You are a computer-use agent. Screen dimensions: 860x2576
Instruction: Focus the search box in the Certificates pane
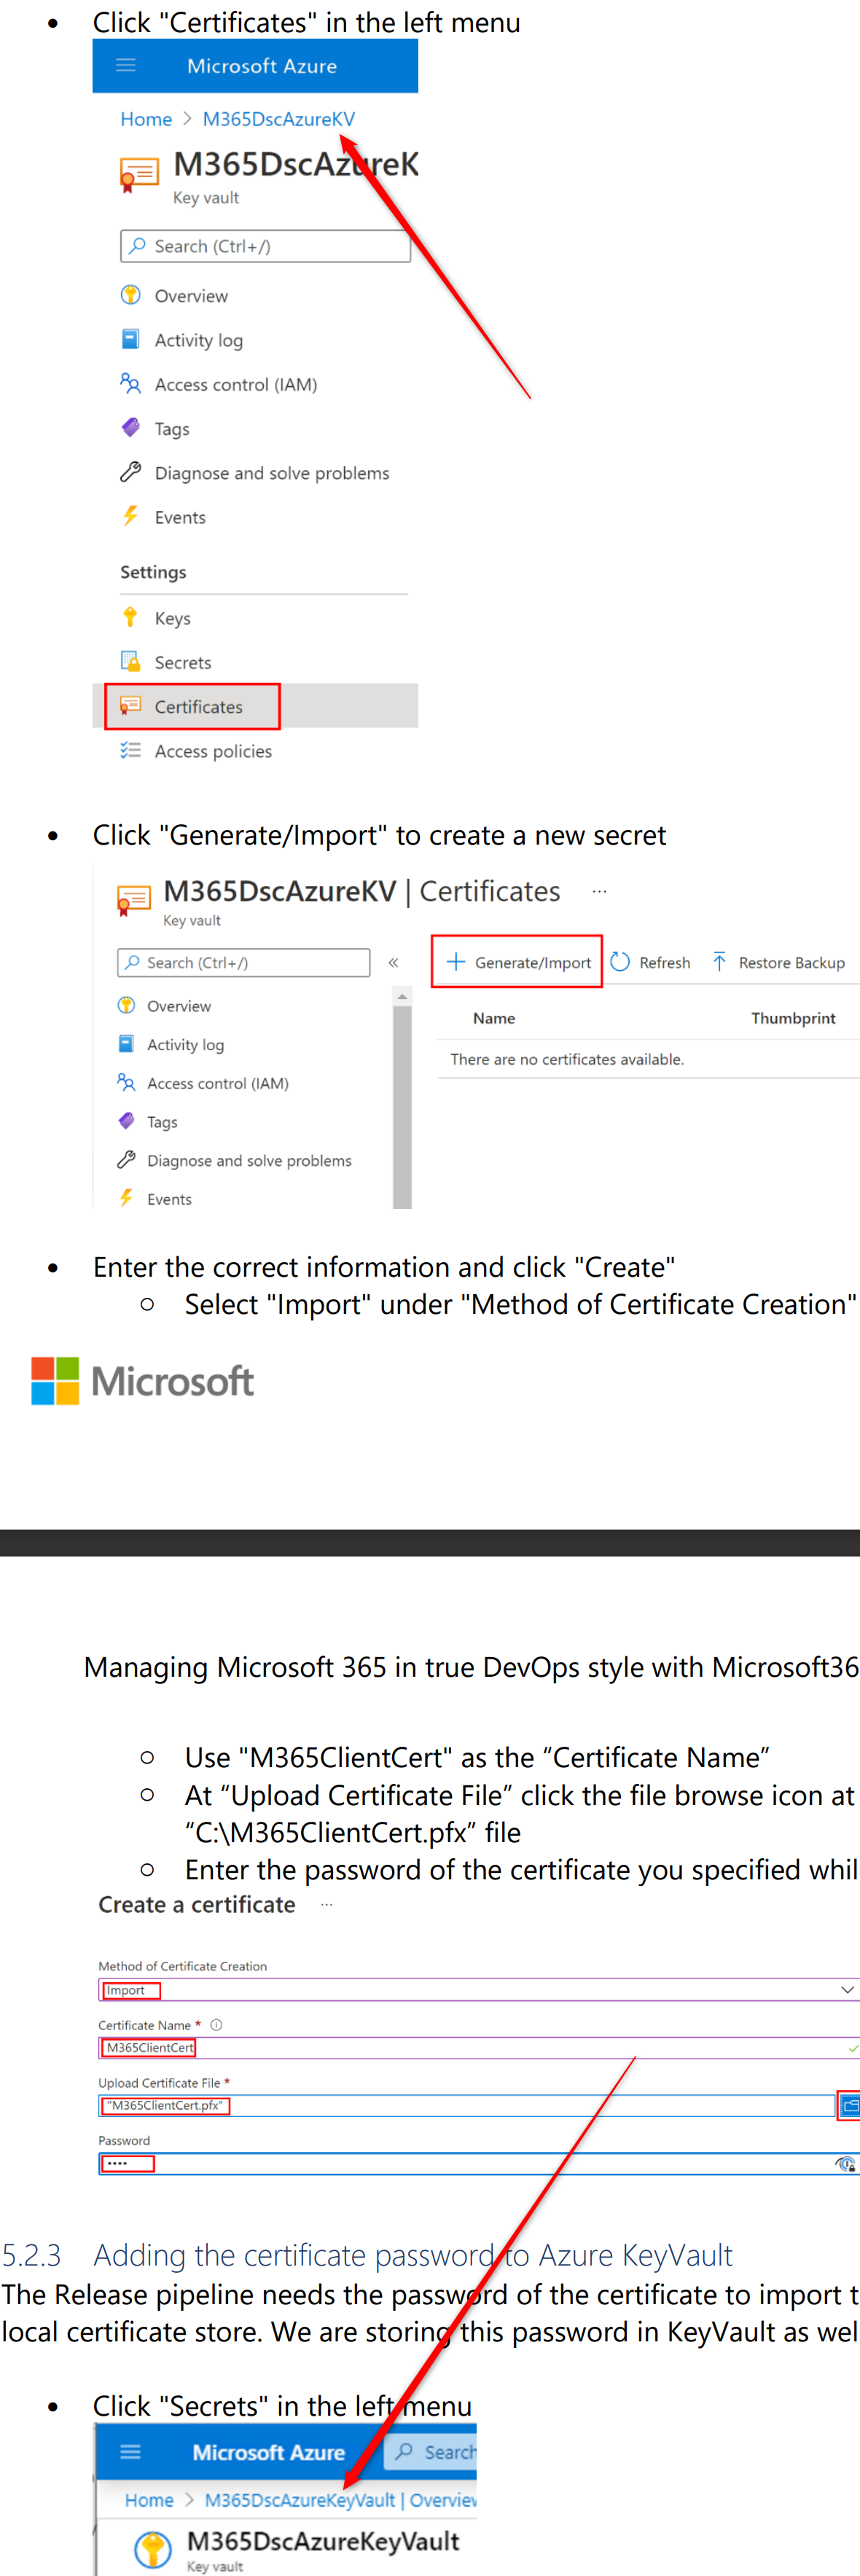243,962
